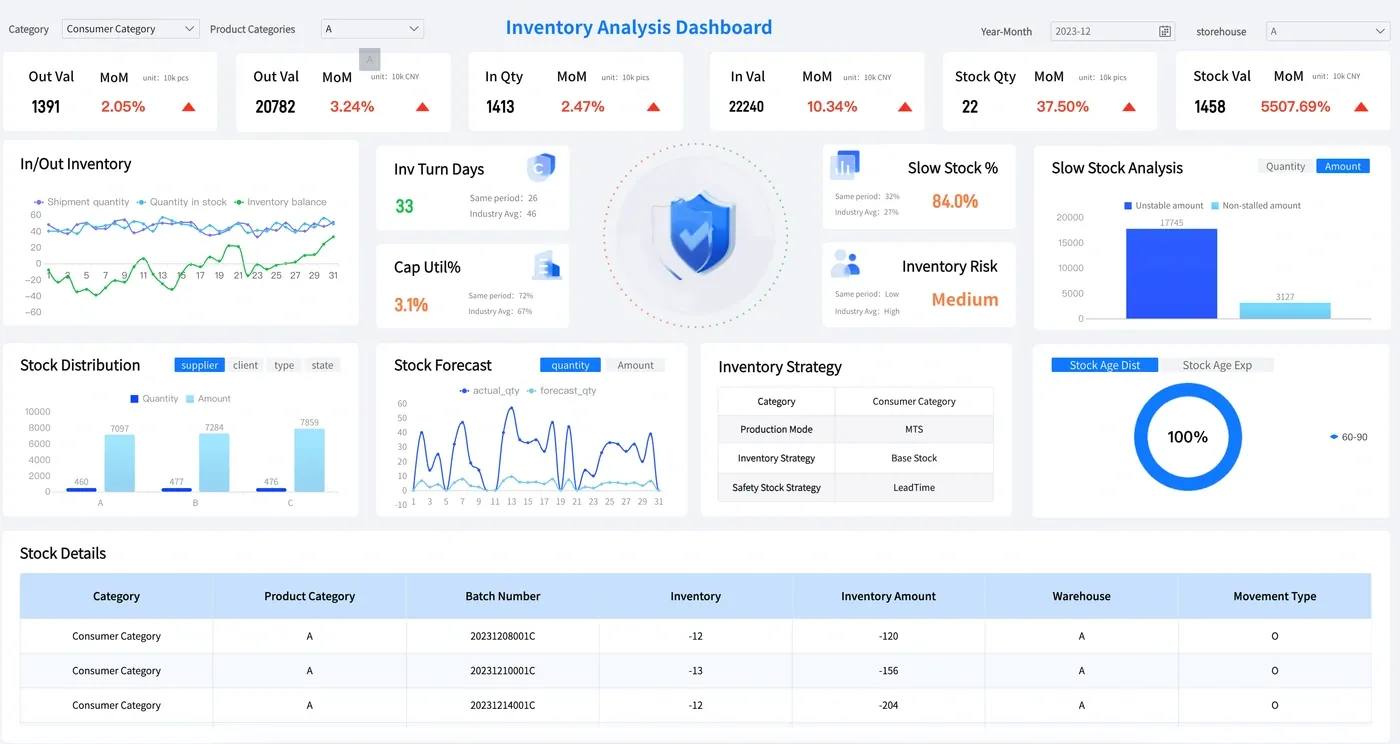Click the red up arrow beside 3.24%

click(x=422, y=107)
